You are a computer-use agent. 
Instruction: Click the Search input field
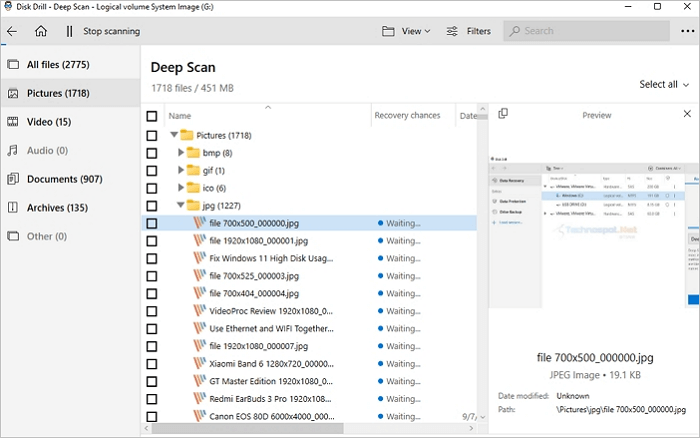(580, 31)
